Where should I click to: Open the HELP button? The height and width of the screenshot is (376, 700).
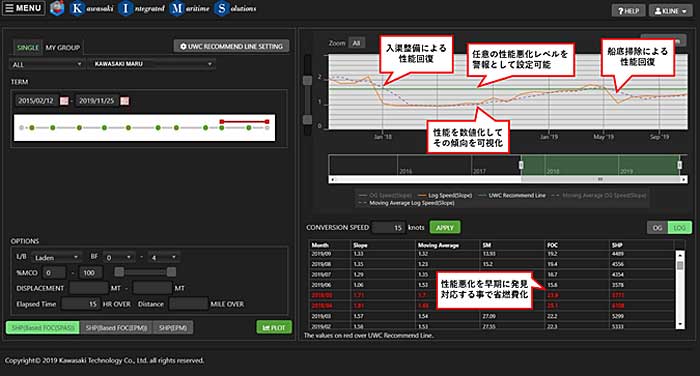(628, 11)
